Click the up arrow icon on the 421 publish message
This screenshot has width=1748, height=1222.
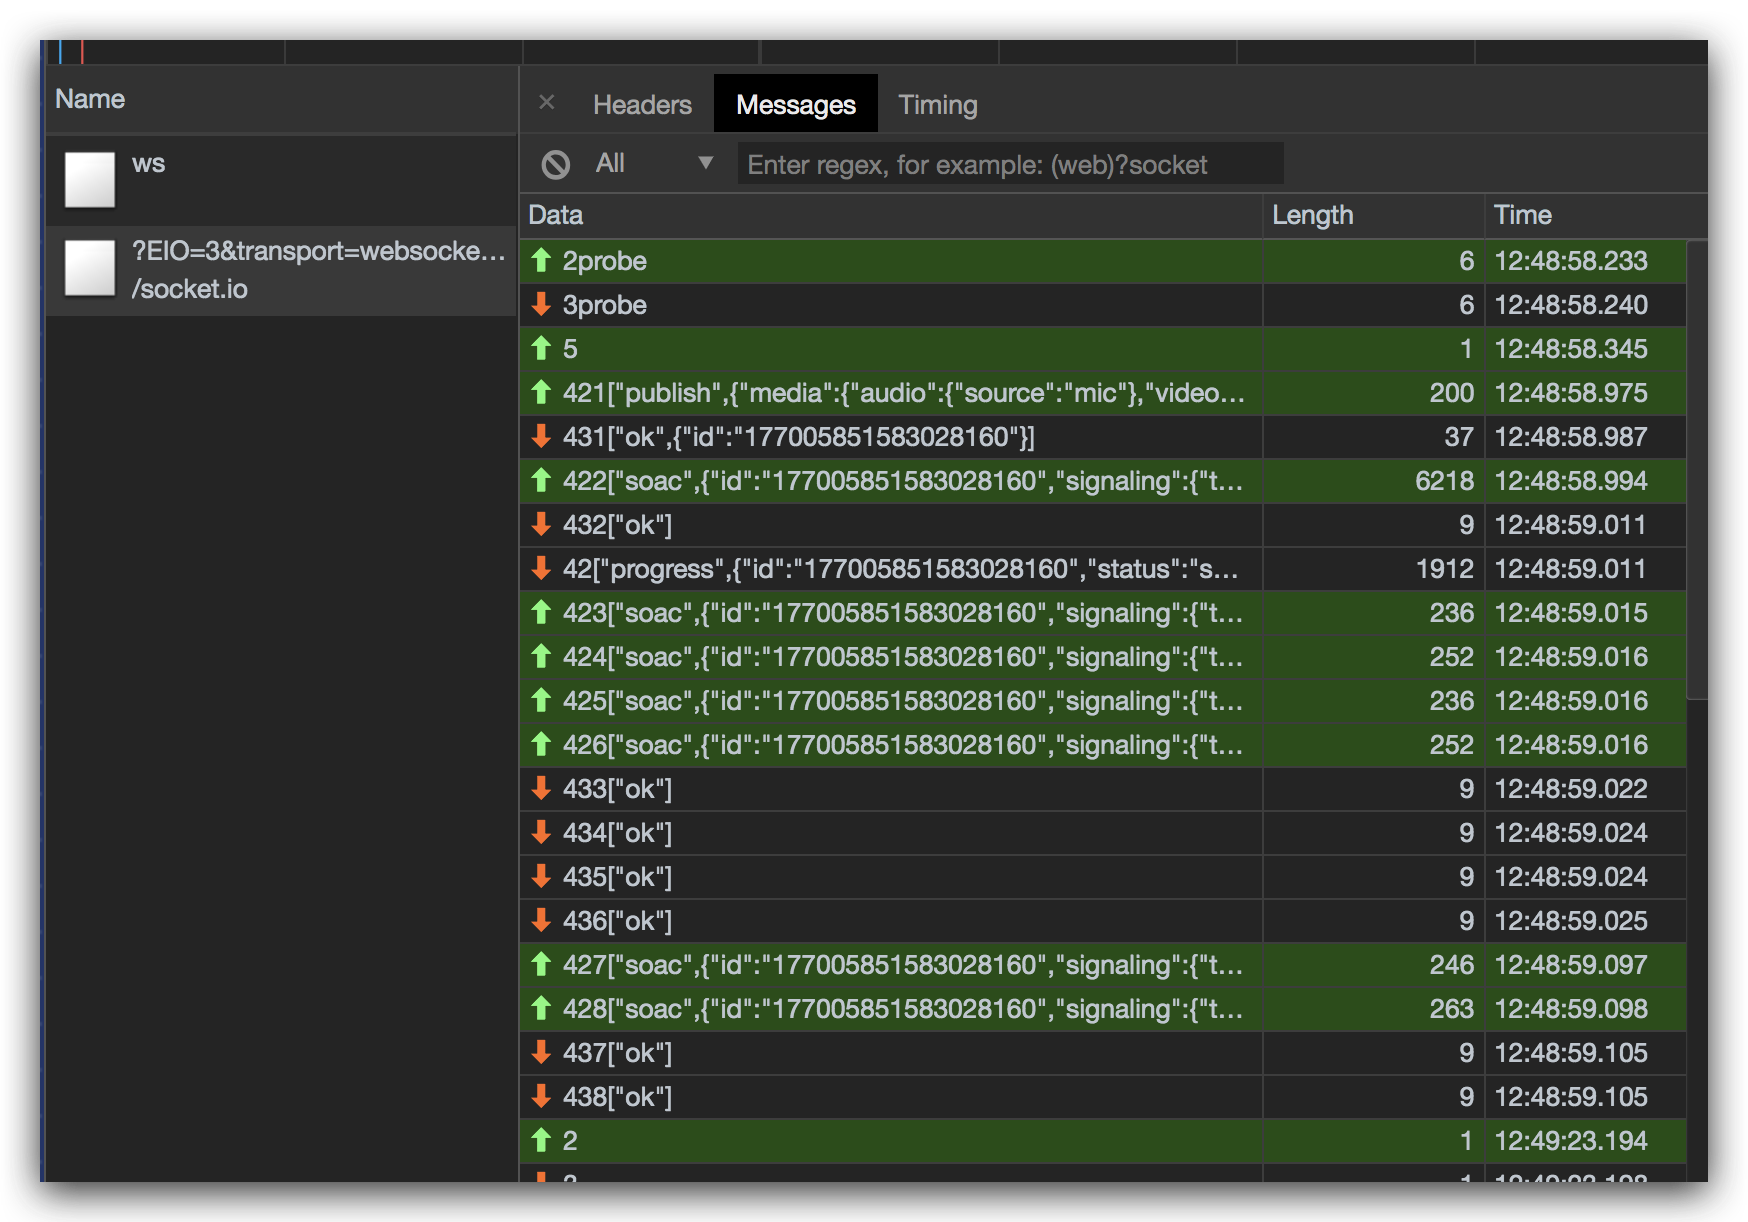tap(542, 393)
